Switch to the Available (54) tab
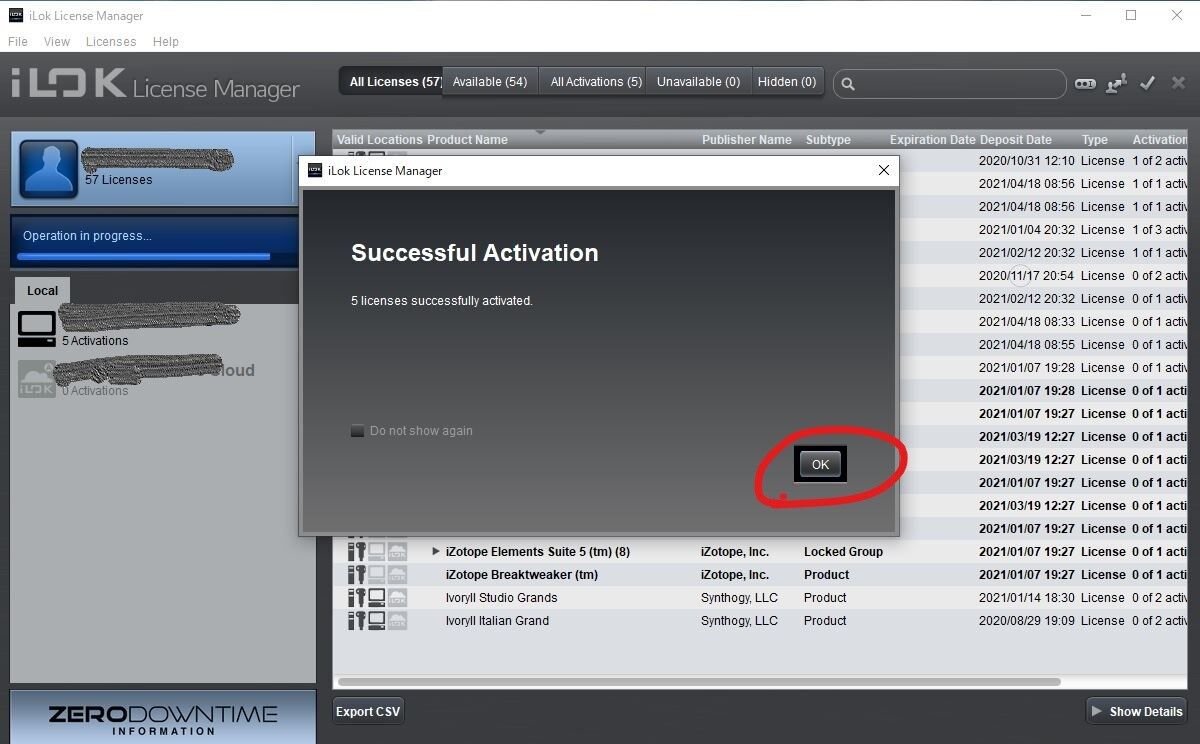 [490, 82]
